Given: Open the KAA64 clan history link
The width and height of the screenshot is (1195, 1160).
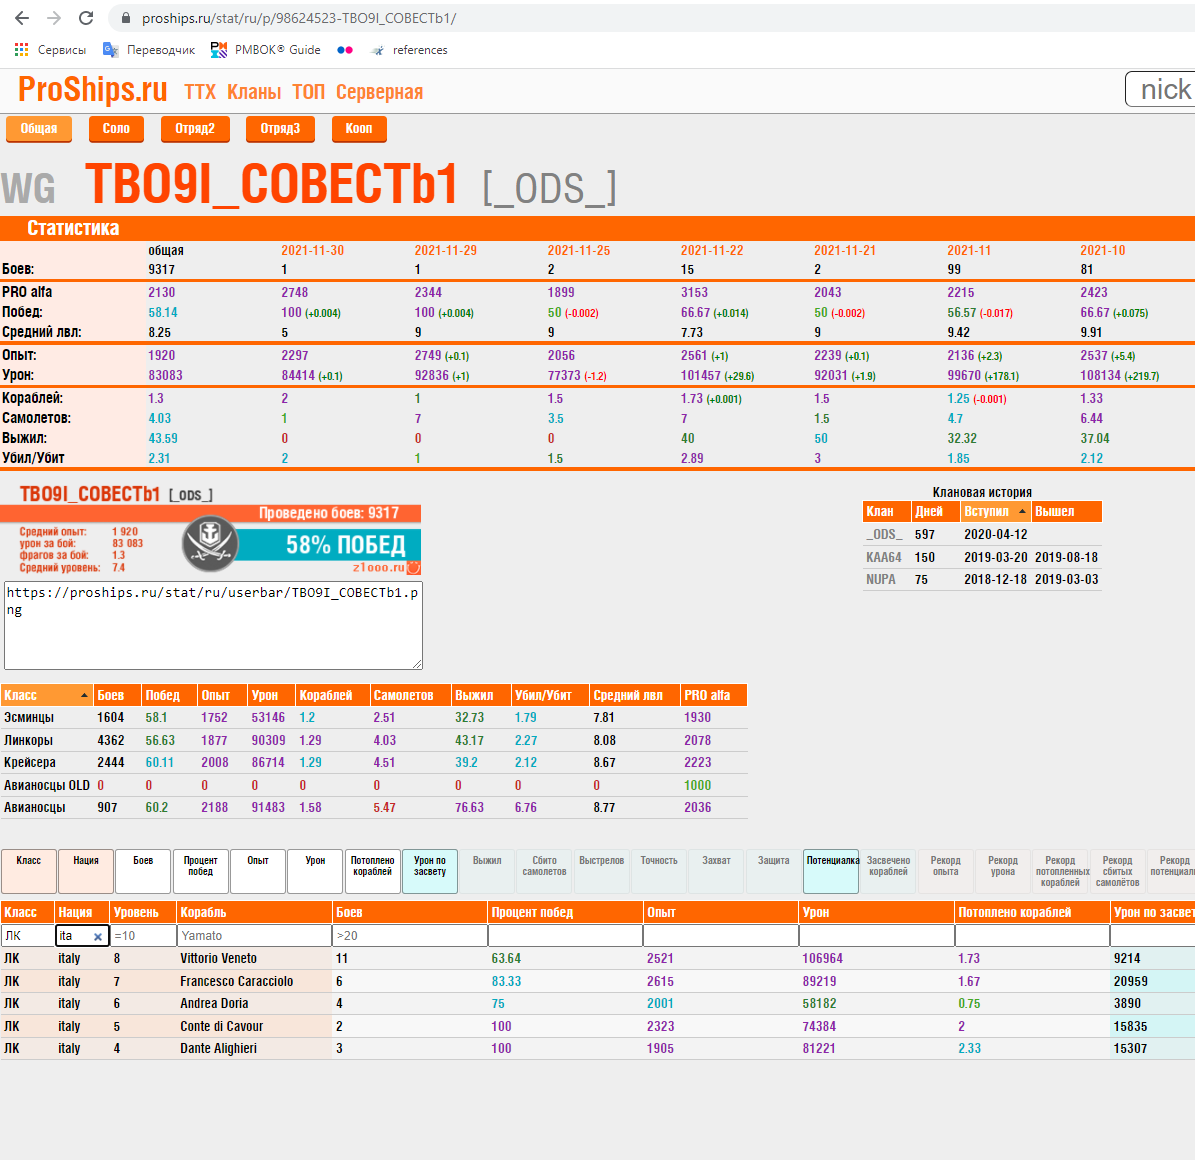Looking at the screenshot, I should pos(883,557).
